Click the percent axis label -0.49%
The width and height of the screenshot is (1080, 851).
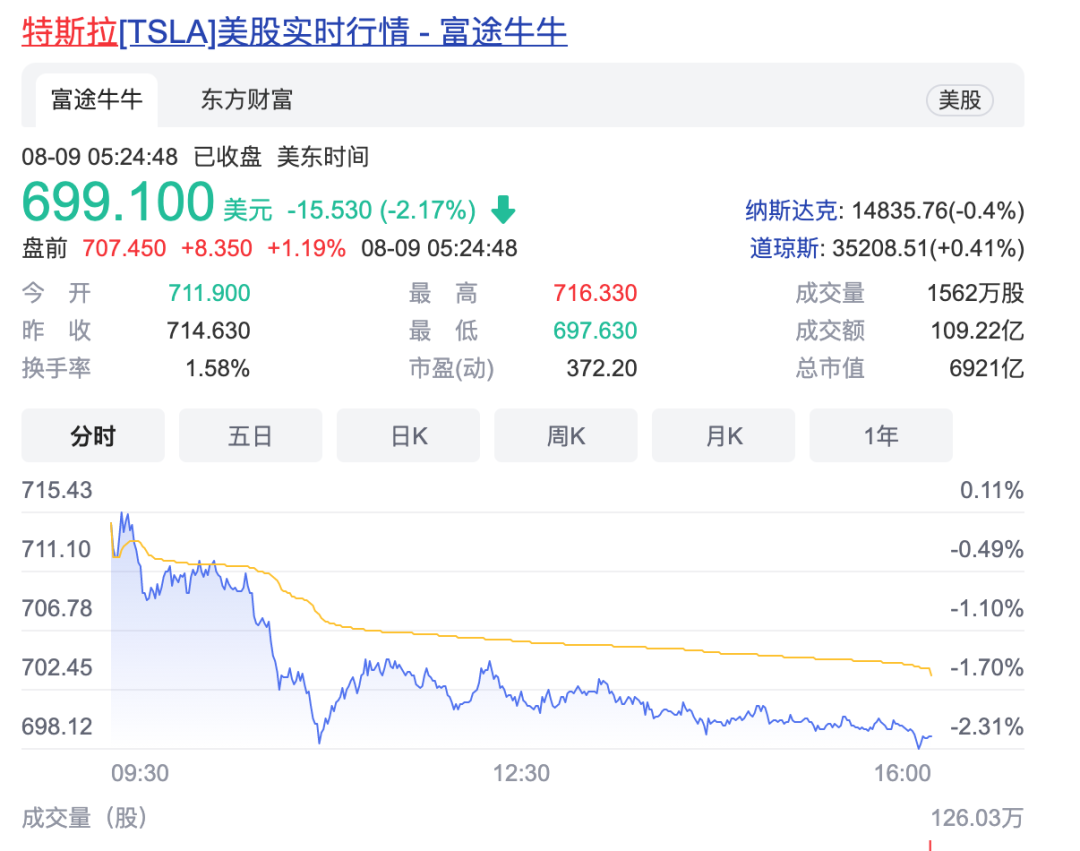click(x=987, y=549)
